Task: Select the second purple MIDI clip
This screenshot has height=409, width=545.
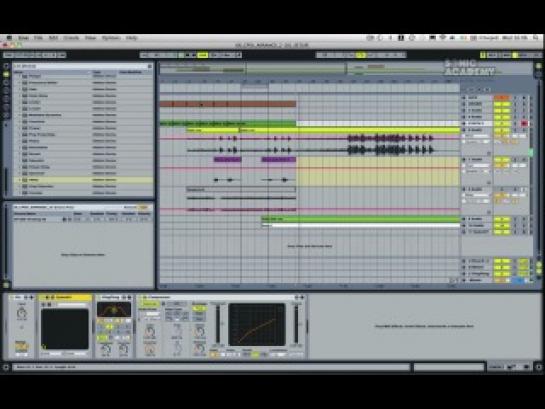Action: click(x=279, y=159)
